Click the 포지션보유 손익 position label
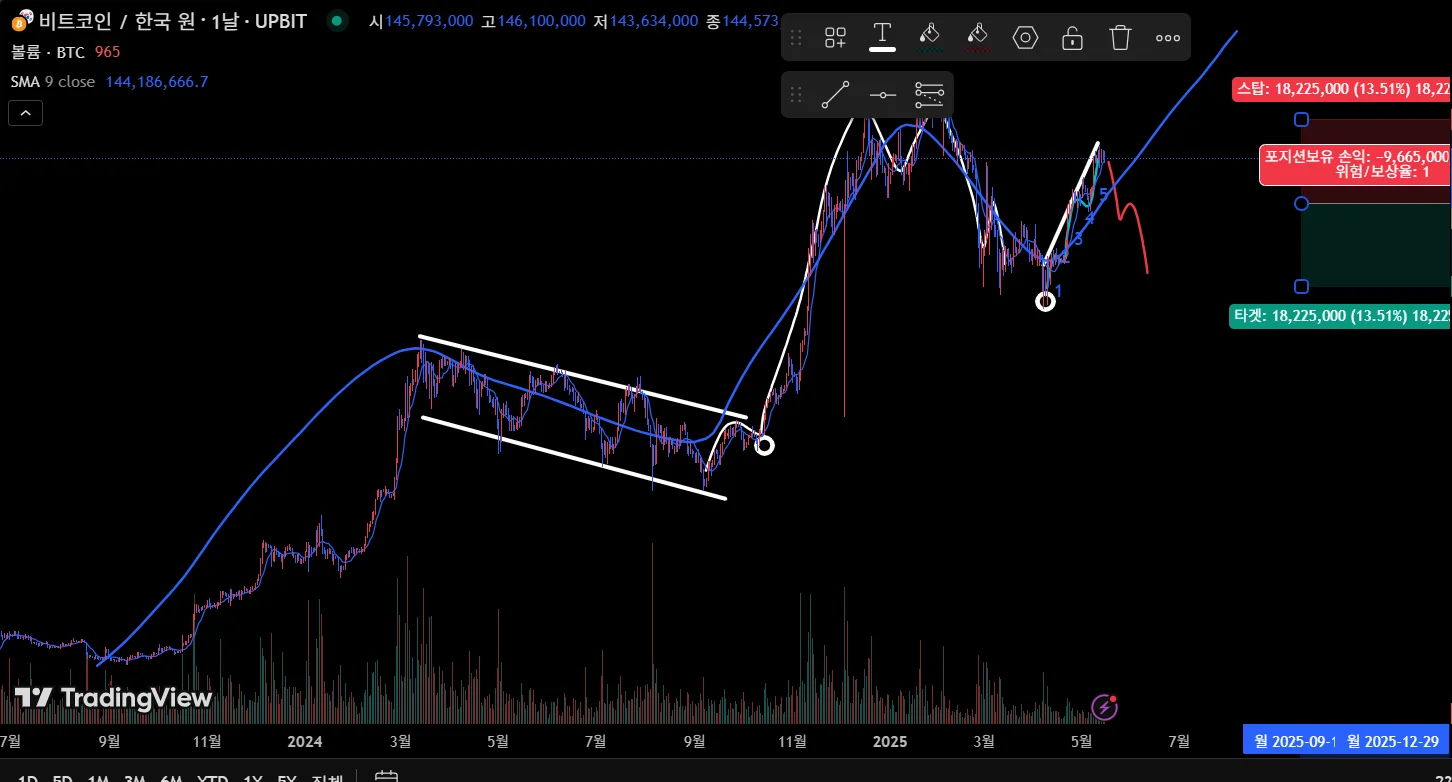This screenshot has height=782, width=1452. pyautogui.click(x=1356, y=164)
